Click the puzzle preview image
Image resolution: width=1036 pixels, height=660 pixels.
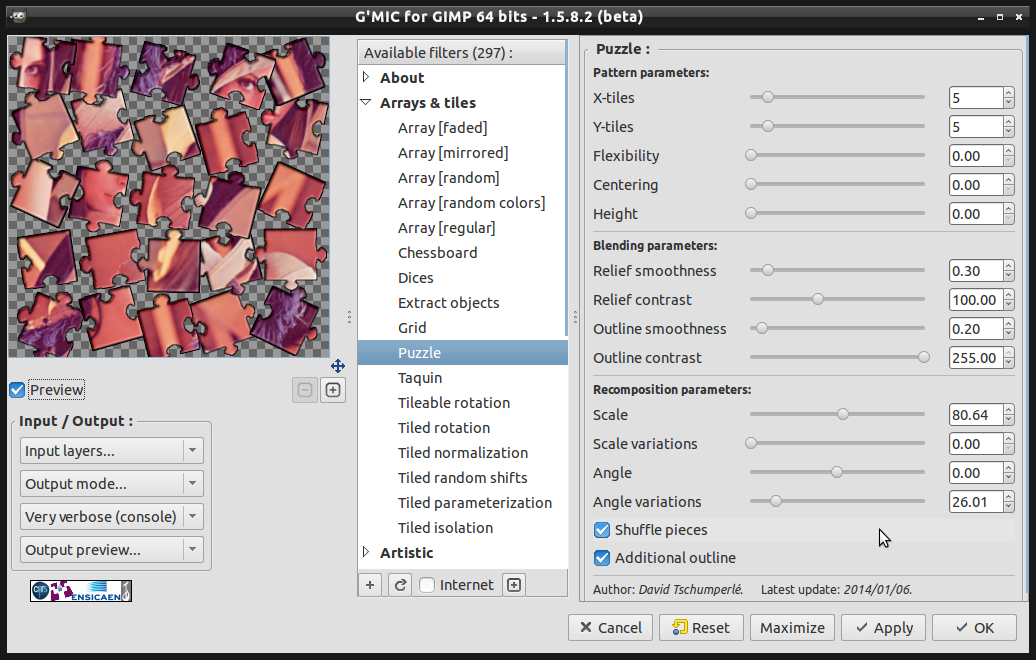click(x=168, y=197)
